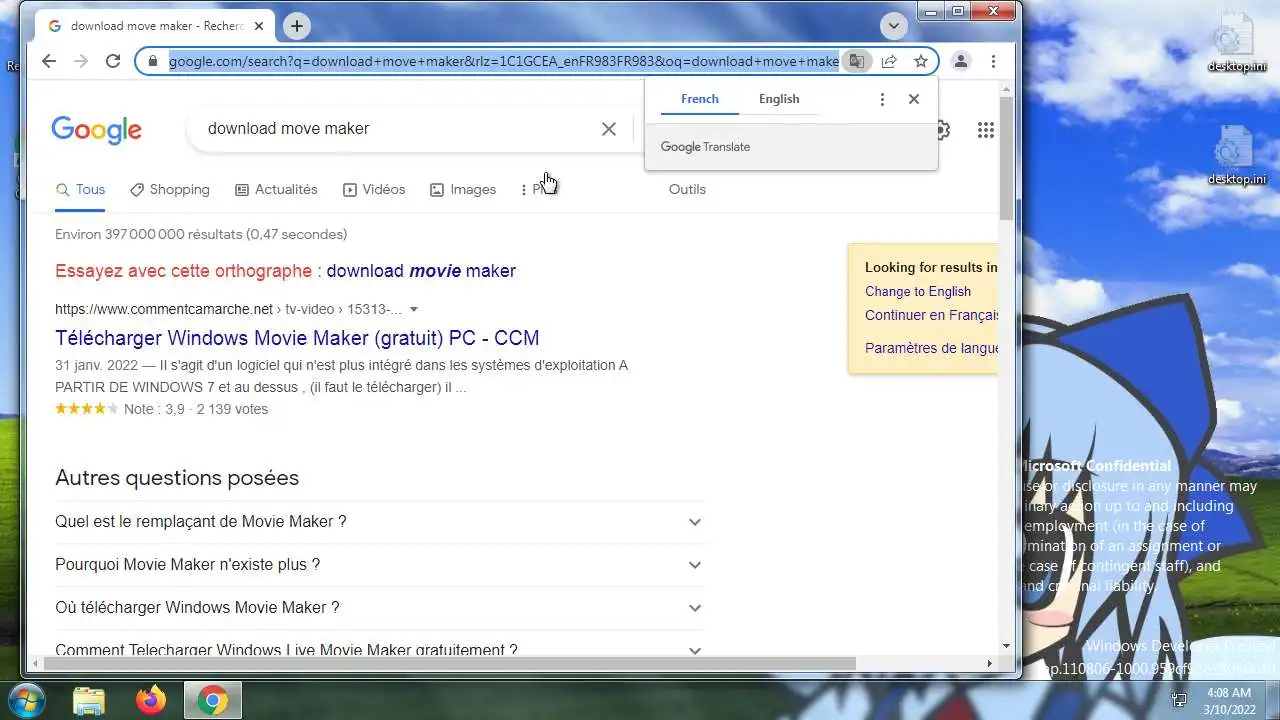
Task: Open the Windows Start menu
Action: 27,700
